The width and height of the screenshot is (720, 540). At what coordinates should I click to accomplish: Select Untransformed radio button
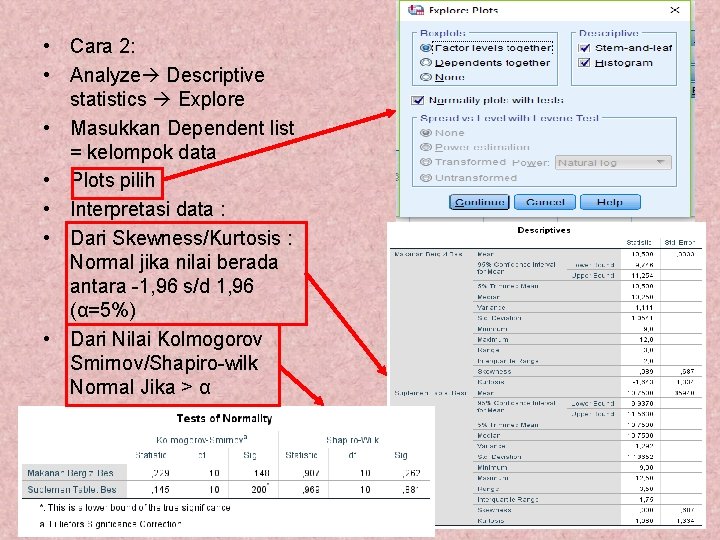click(x=426, y=178)
